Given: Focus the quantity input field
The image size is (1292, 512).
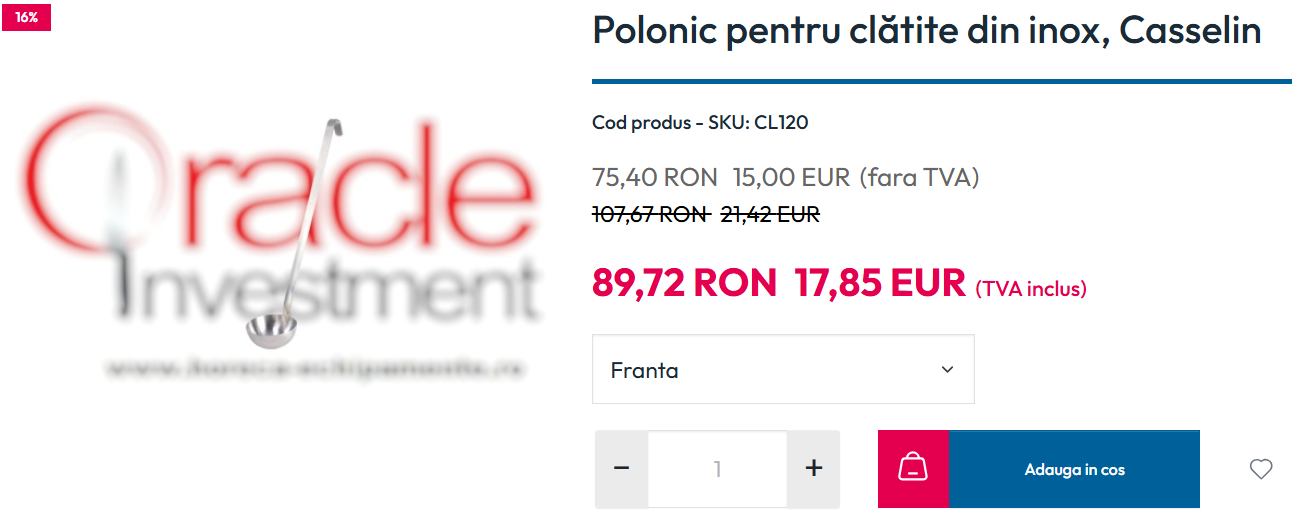Looking at the screenshot, I should pos(717,469).
